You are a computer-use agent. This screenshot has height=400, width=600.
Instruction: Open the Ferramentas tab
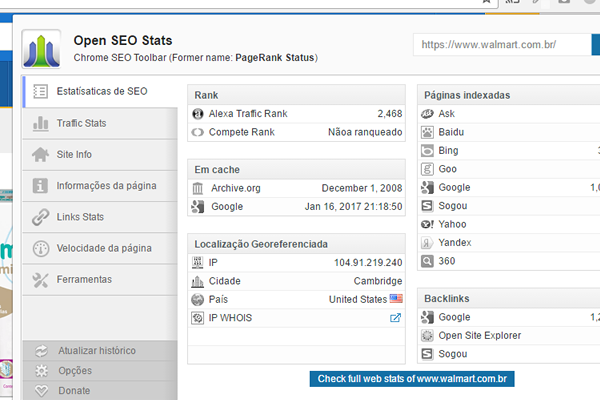(x=100, y=279)
